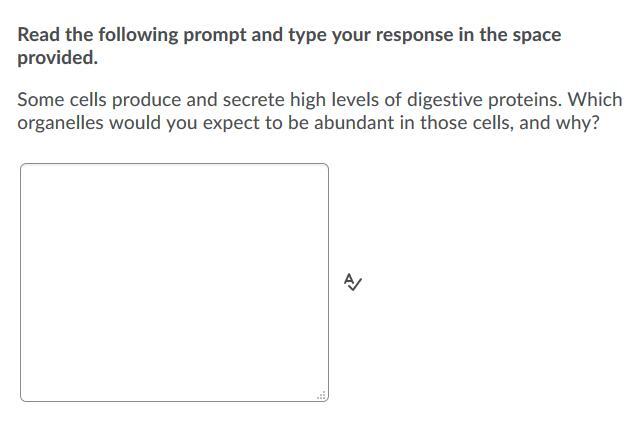Click inside the empty response text box

pyautogui.click(x=174, y=282)
